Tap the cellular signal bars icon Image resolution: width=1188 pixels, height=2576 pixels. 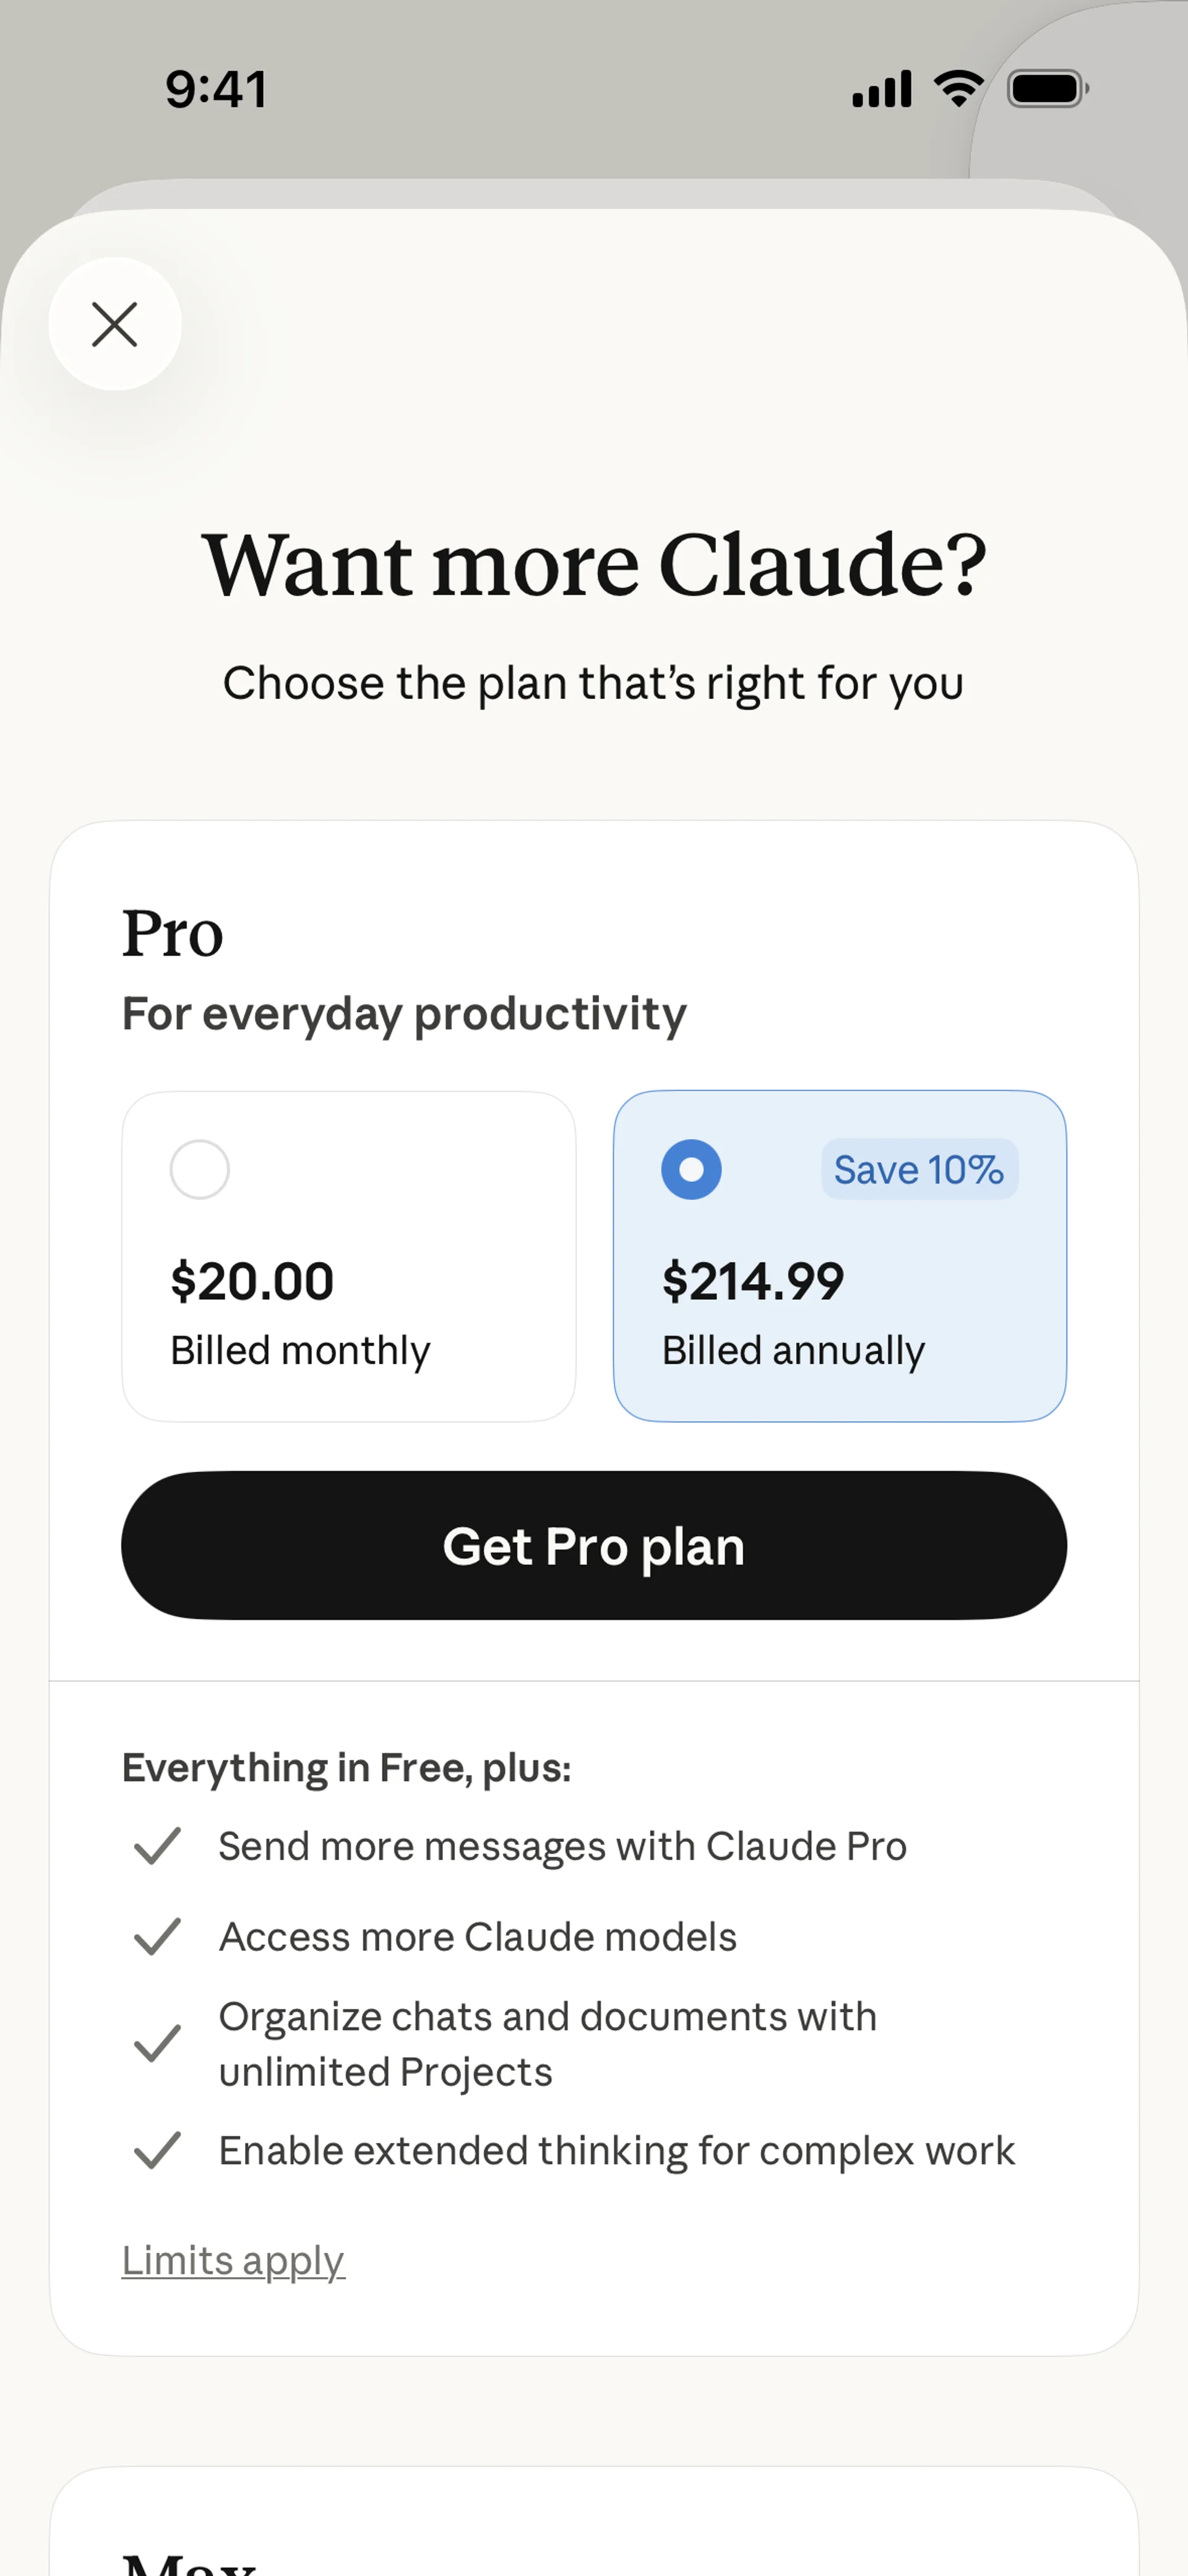tap(881, 89)
